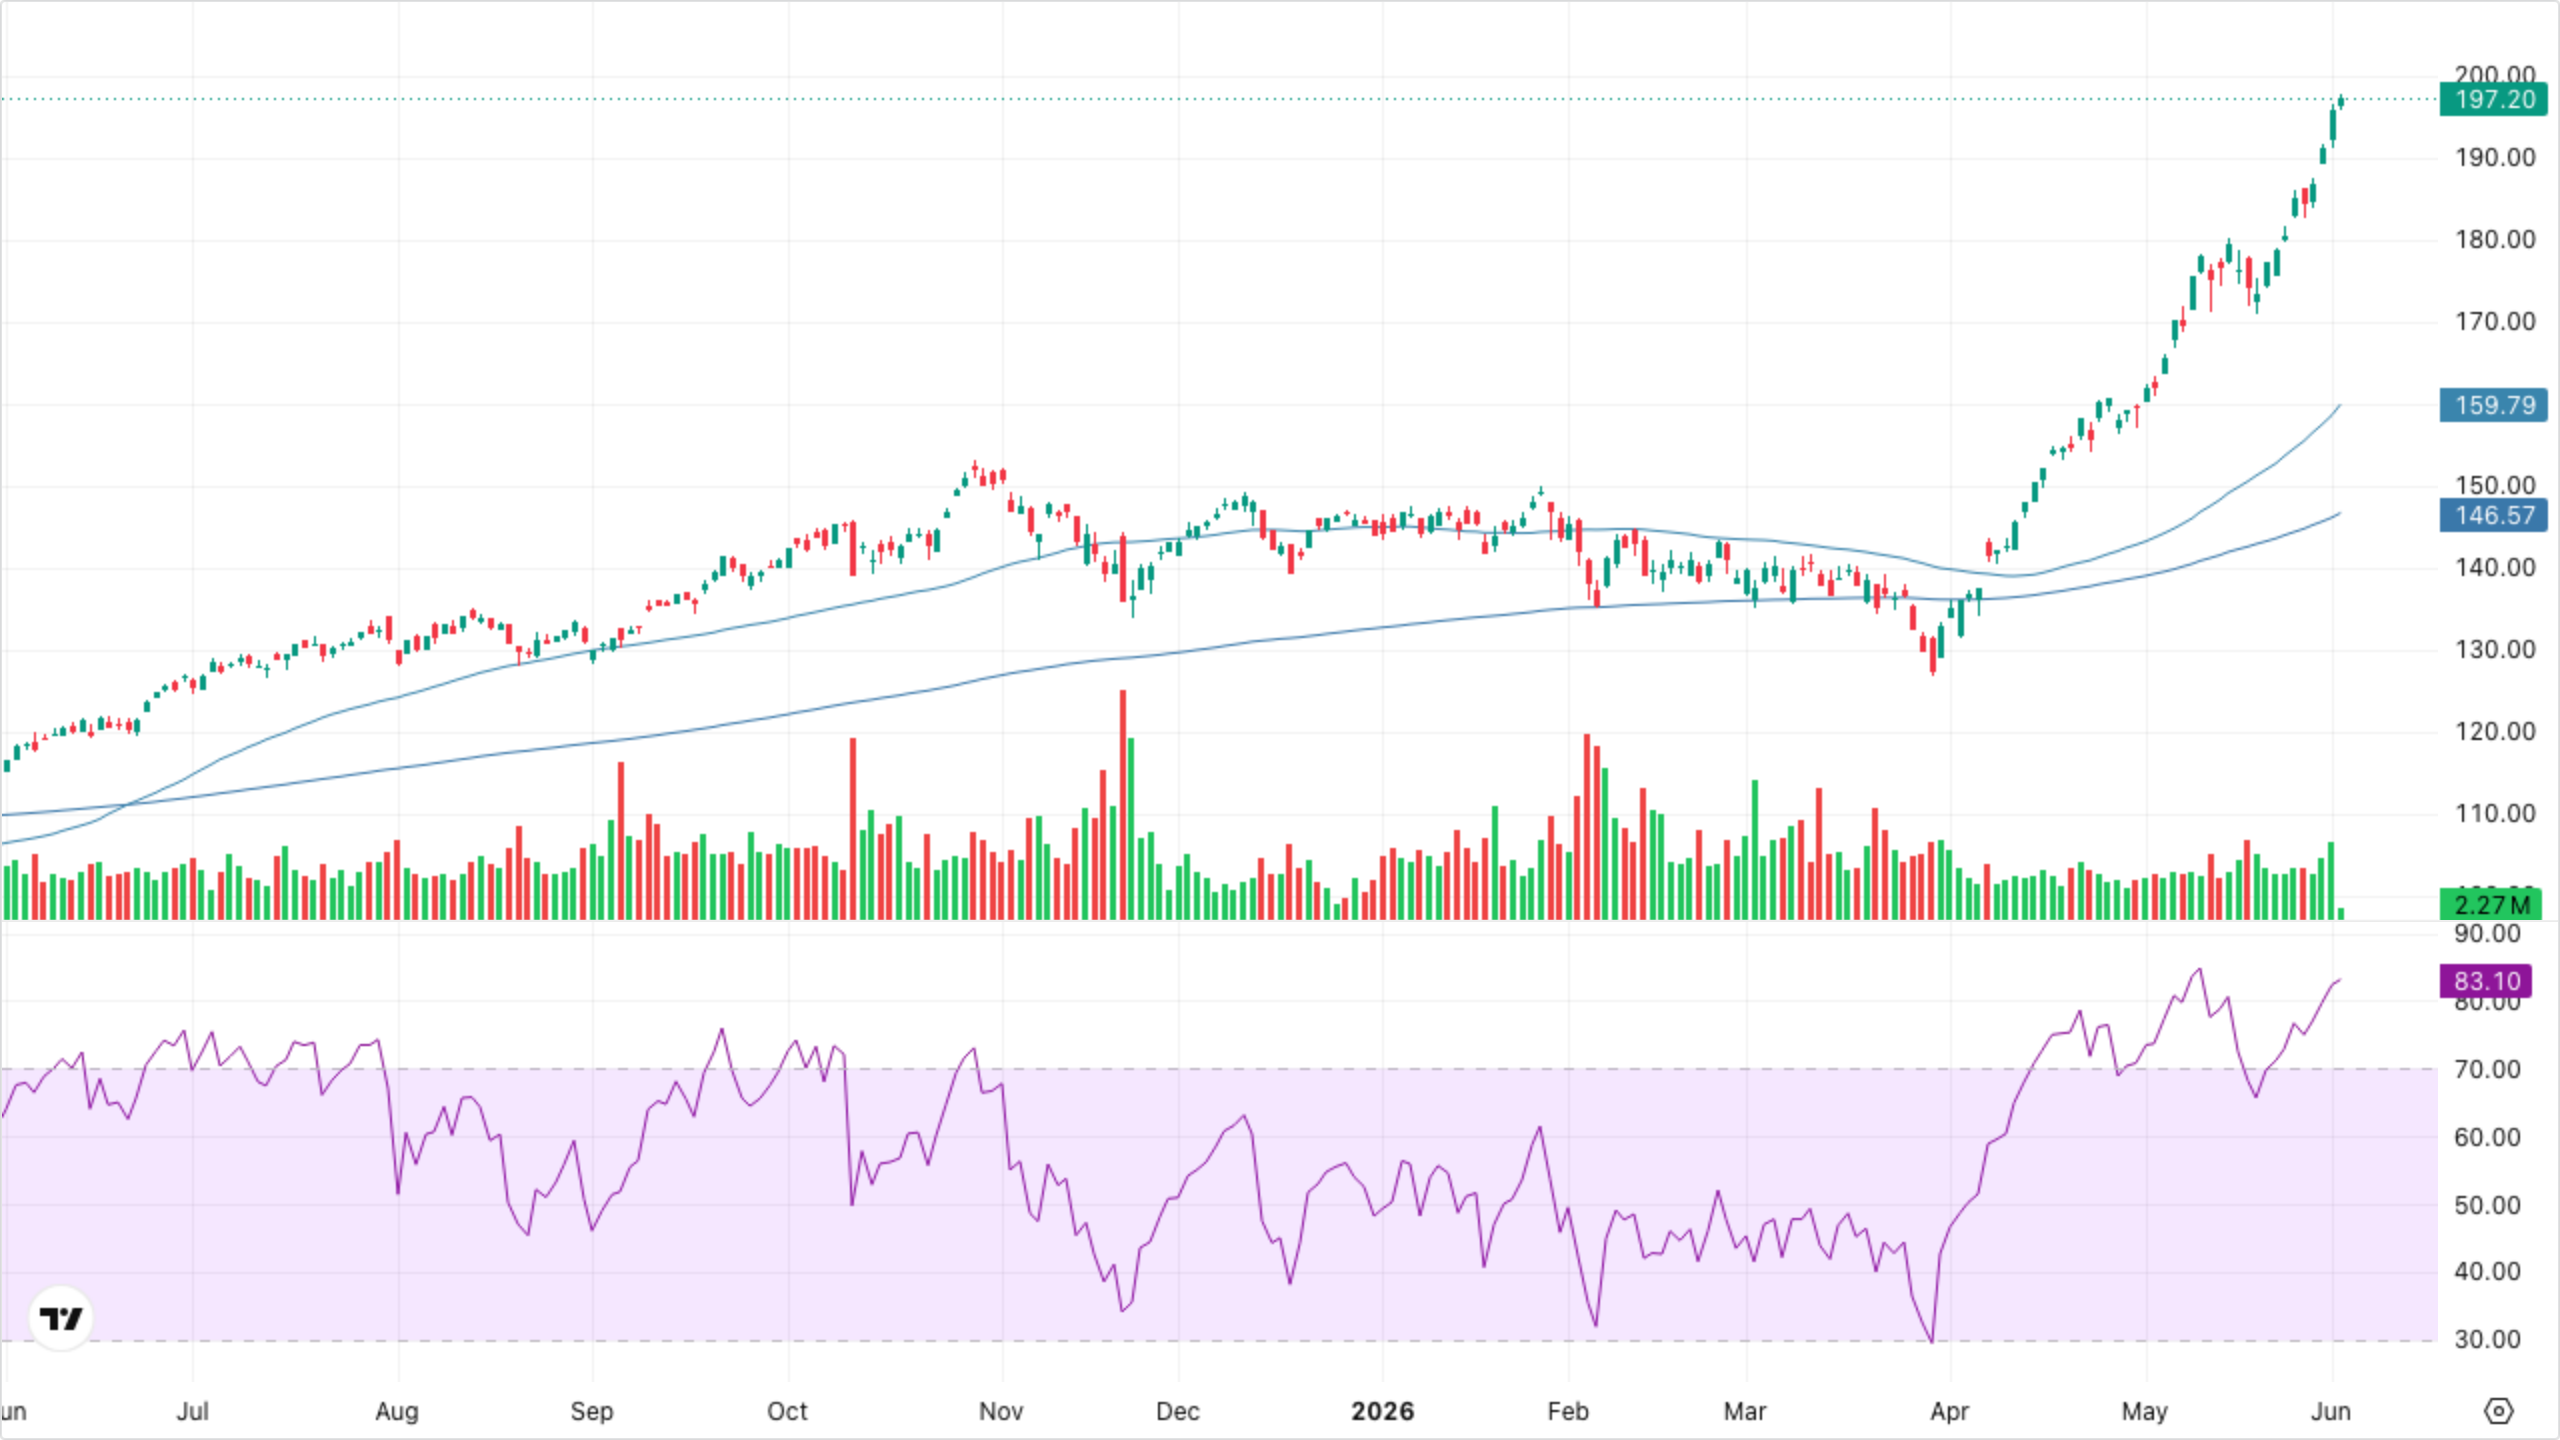The width and height of the screenshot is (2560, 1440).
Task: Click the 70.00 RSI overbought axis label
Action: pyautogui.click(x=2487, y=1069)
